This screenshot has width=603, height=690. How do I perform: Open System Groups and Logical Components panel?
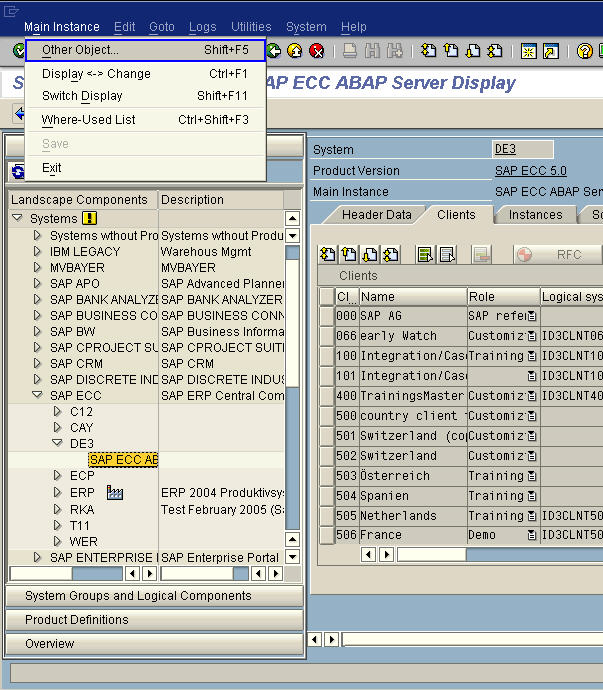[x=154, y=596]
